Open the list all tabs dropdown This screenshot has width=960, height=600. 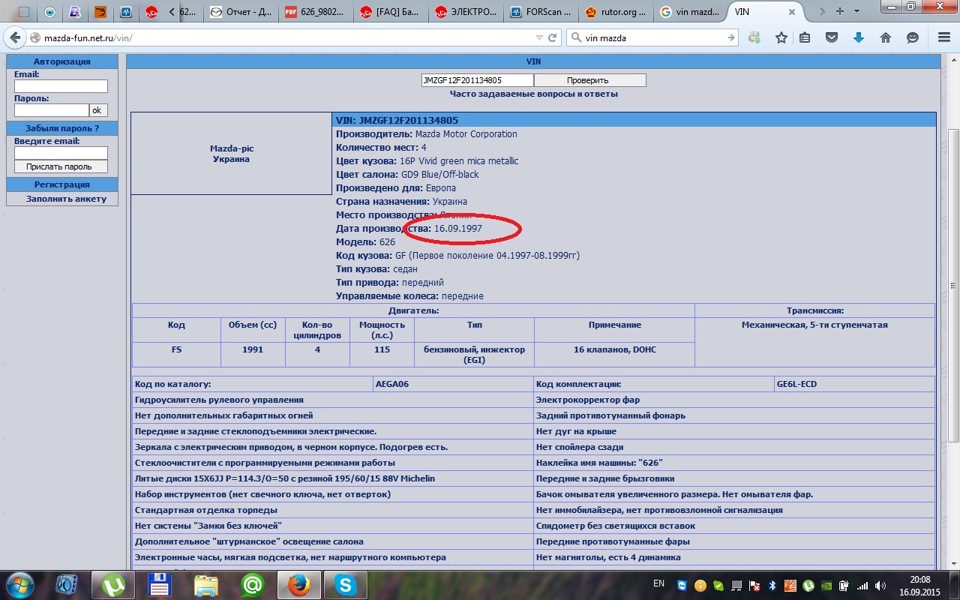coord(857,12)
